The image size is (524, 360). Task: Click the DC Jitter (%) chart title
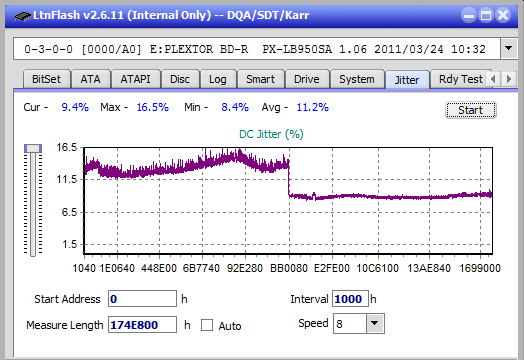tap(271, 134)
